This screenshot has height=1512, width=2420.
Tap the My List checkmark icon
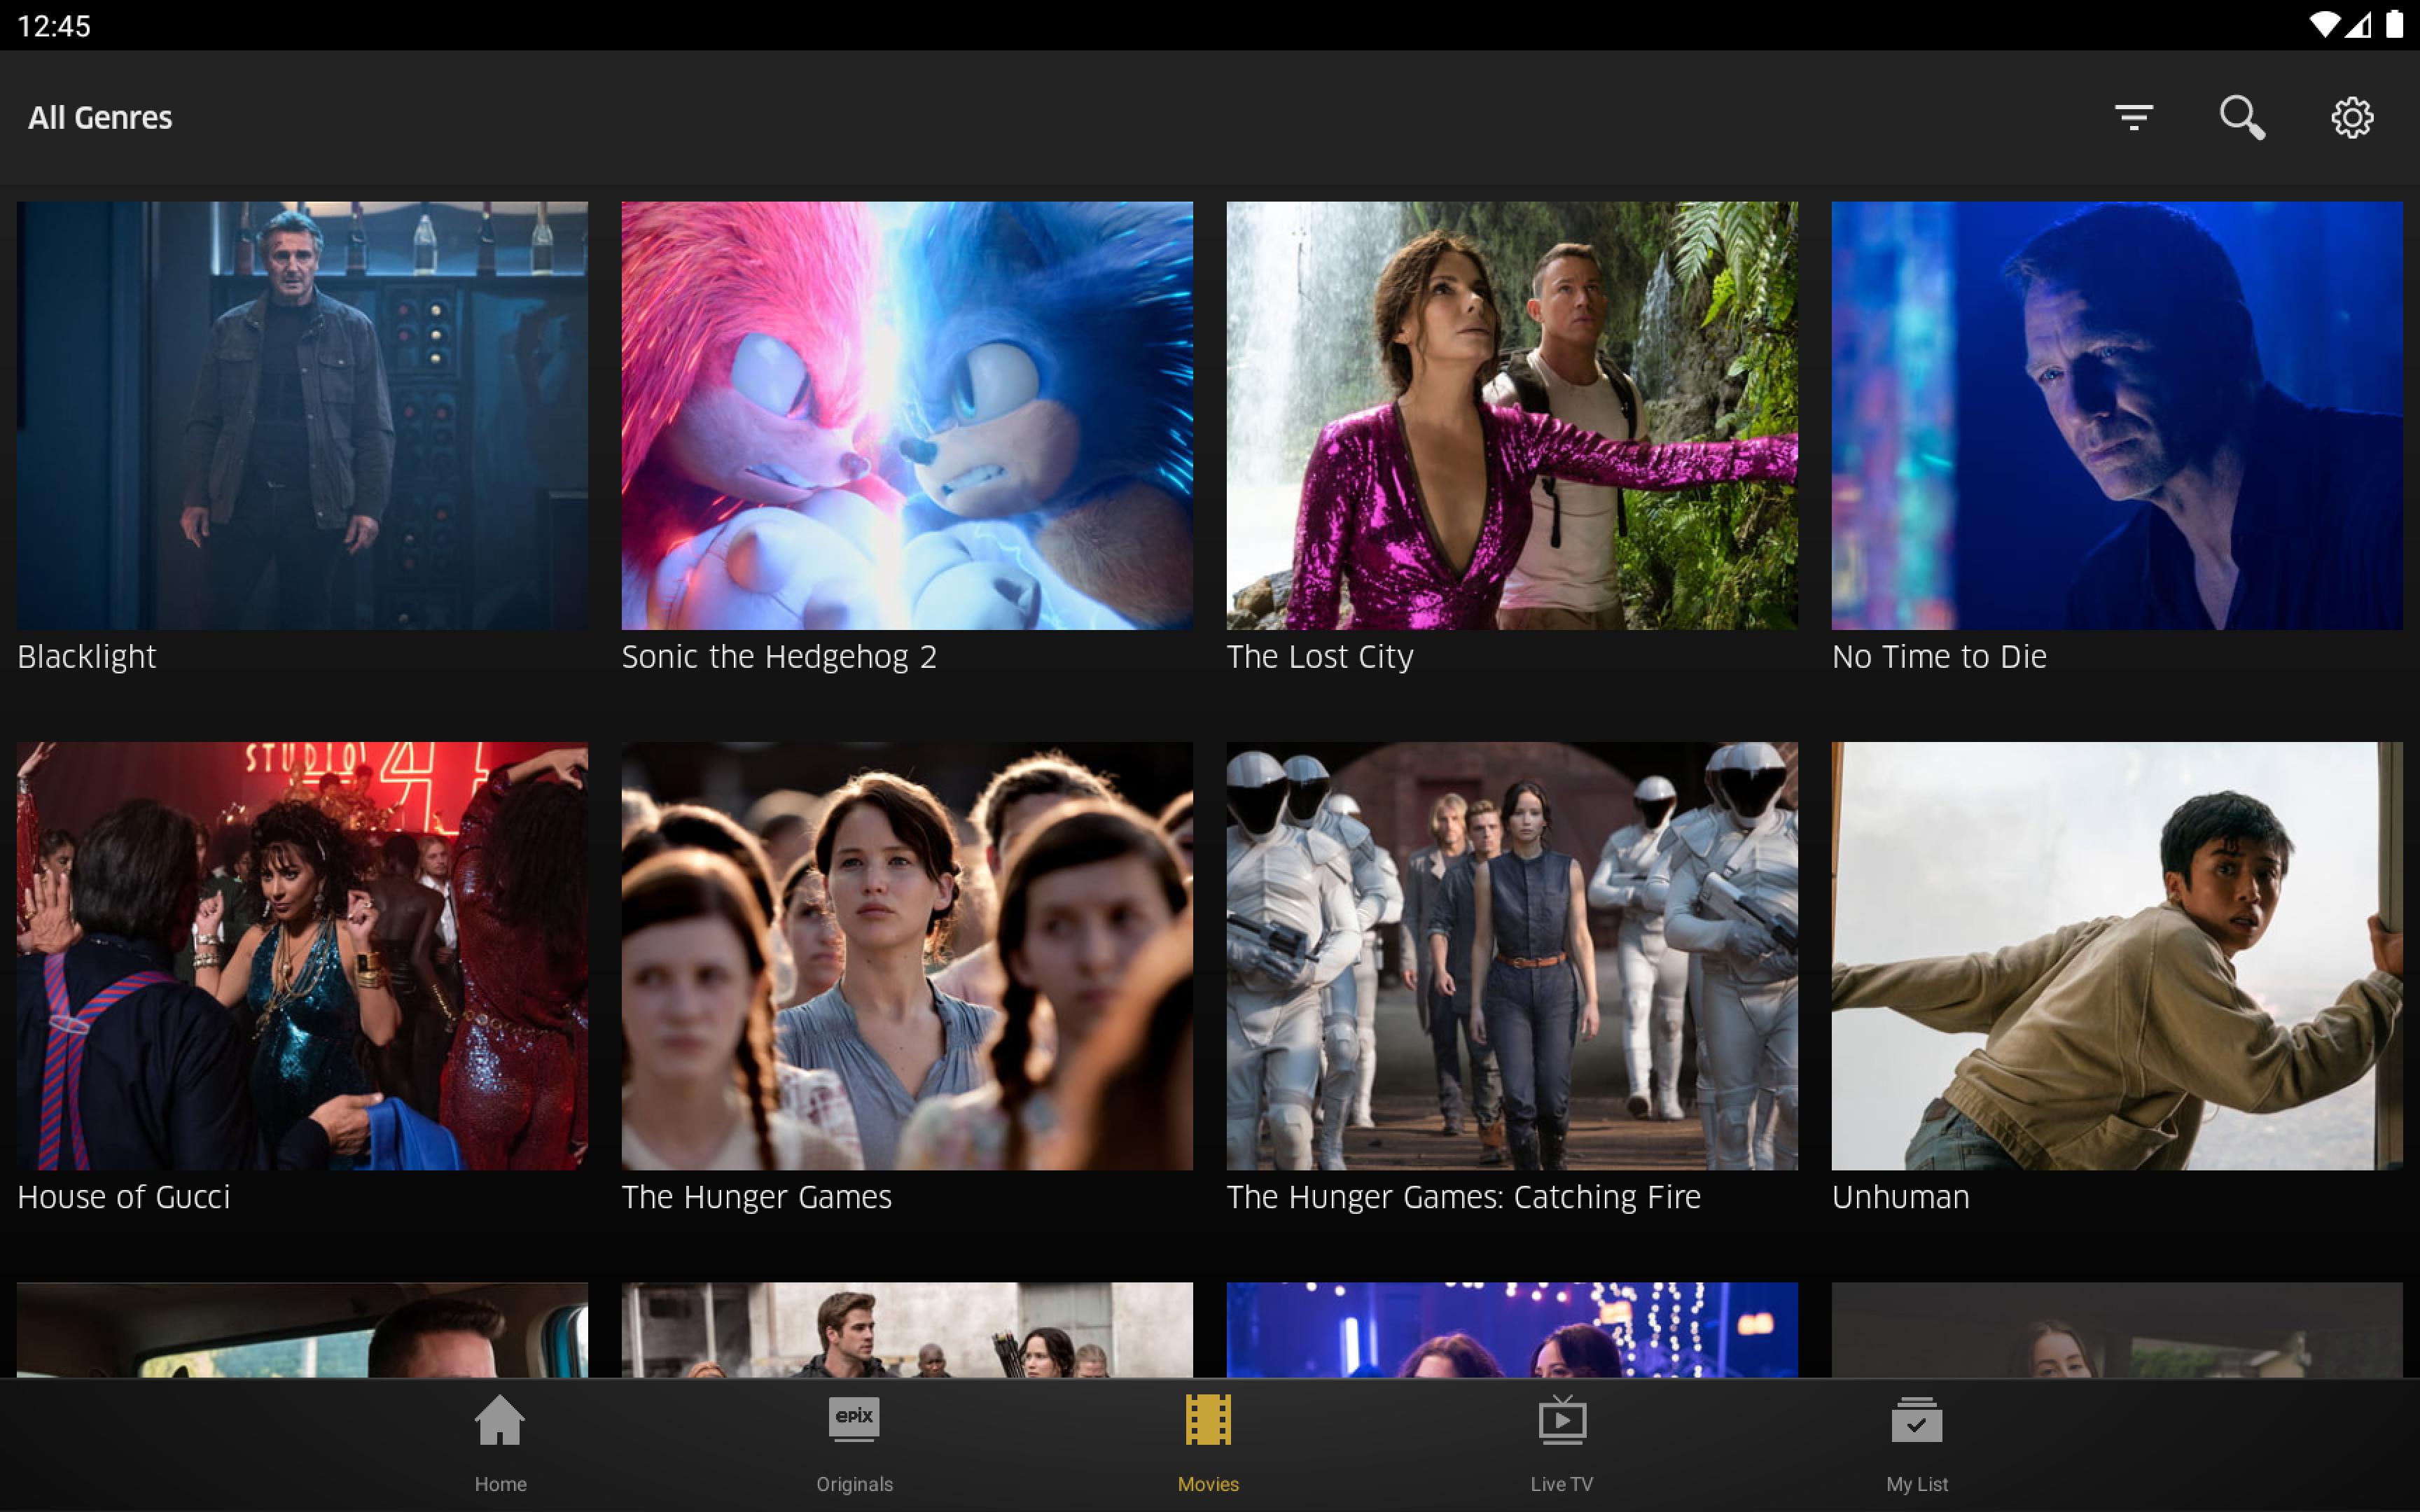[1917, 1420]
